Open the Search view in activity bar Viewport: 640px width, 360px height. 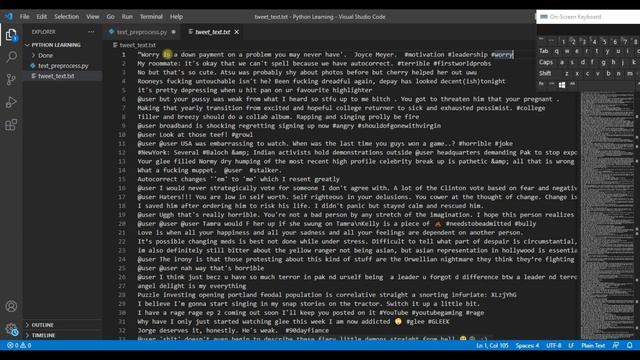[11, 57]
